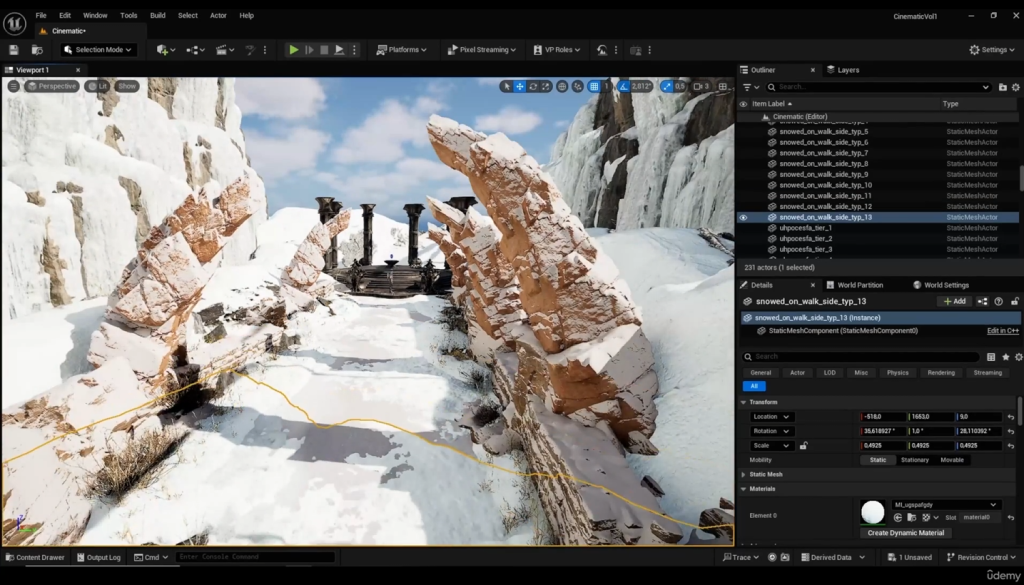This screenshot has width=1024, height=585.
Task: Set Mobility to Movable
Action: pos(952,460)
